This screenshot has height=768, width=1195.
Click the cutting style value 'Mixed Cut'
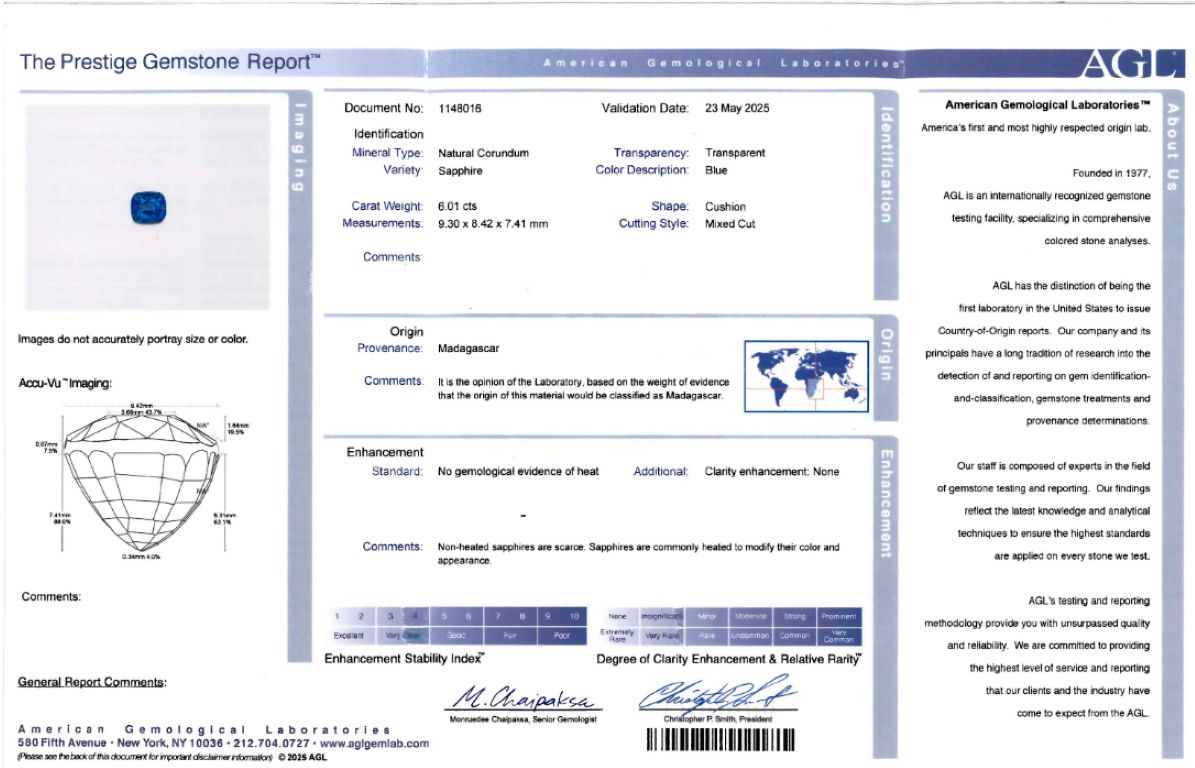[x=730, y=224]
